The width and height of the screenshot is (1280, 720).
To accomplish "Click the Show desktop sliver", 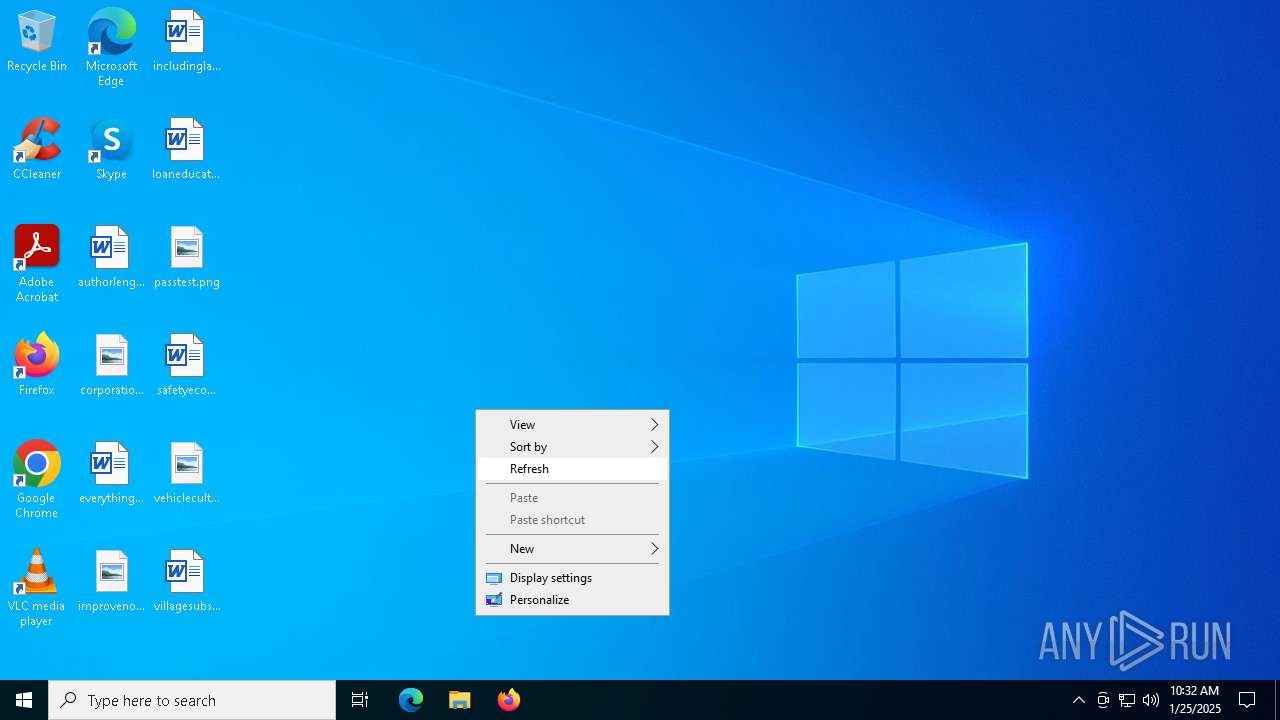I will coord(1277,700).
